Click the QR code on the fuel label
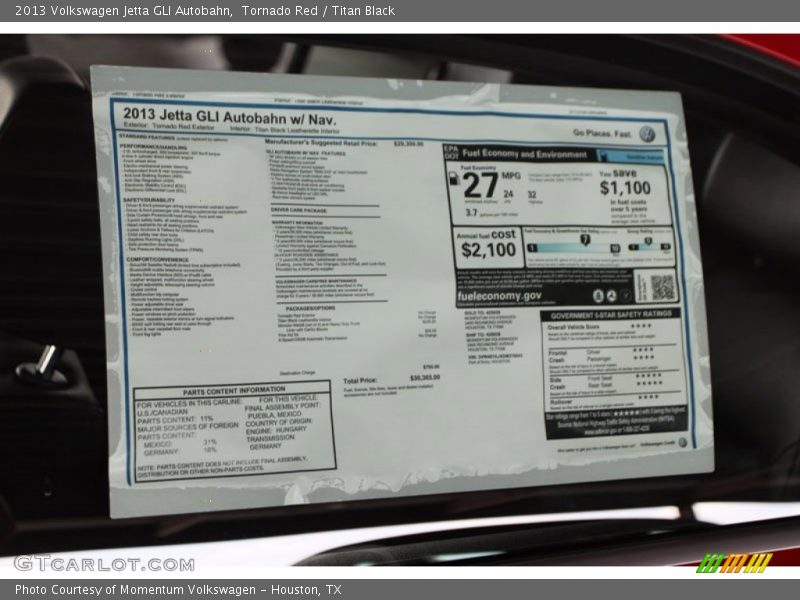Screen dimensions: 800x600 coord(661,286)
